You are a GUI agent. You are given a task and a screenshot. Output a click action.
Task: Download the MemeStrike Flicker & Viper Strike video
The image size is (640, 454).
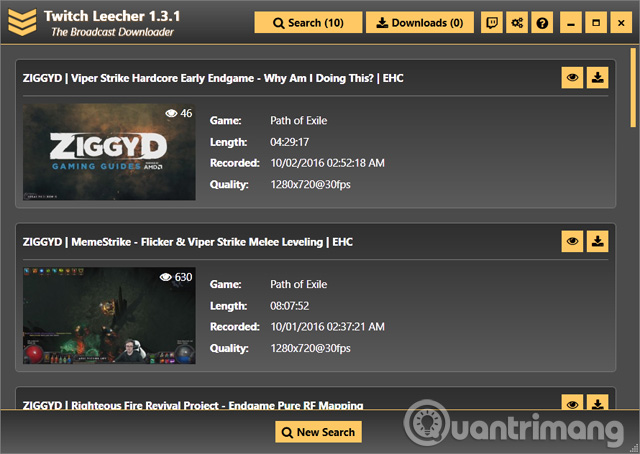click(598, 241)
